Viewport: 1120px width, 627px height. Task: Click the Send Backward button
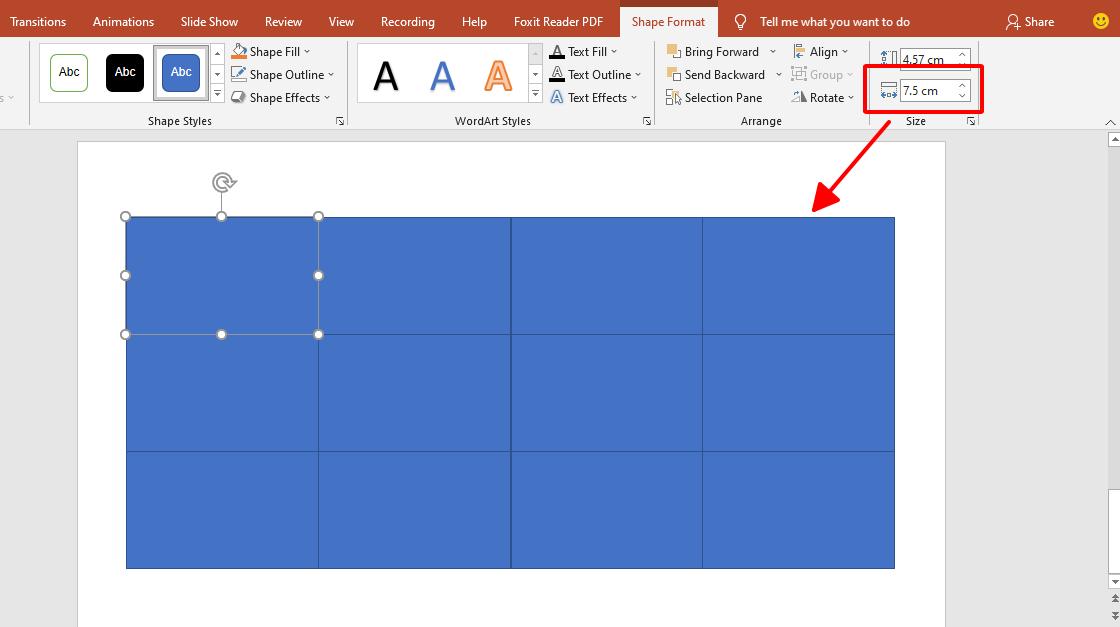pos(716,74)
